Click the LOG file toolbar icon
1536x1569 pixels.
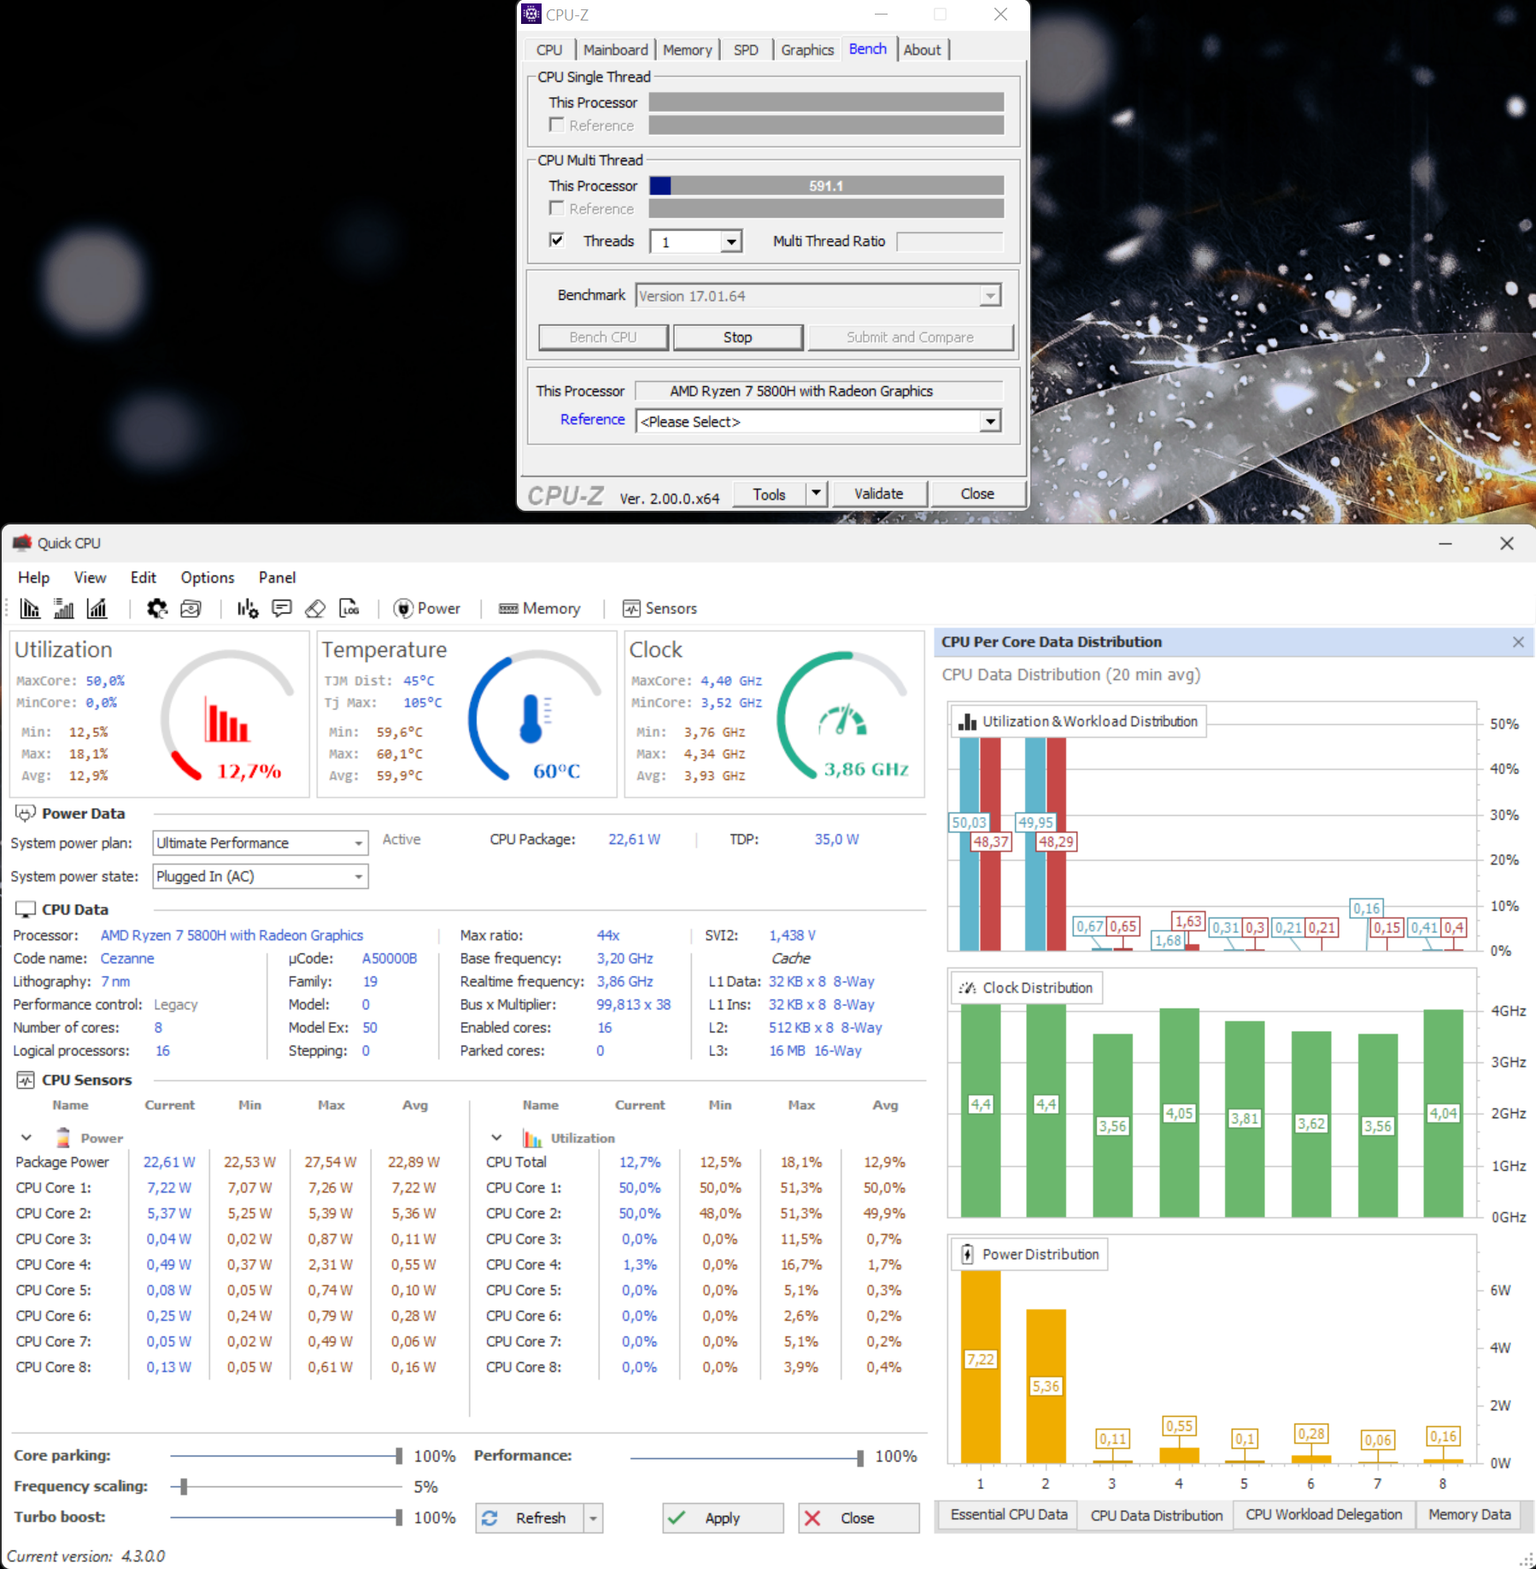point(349,608)
